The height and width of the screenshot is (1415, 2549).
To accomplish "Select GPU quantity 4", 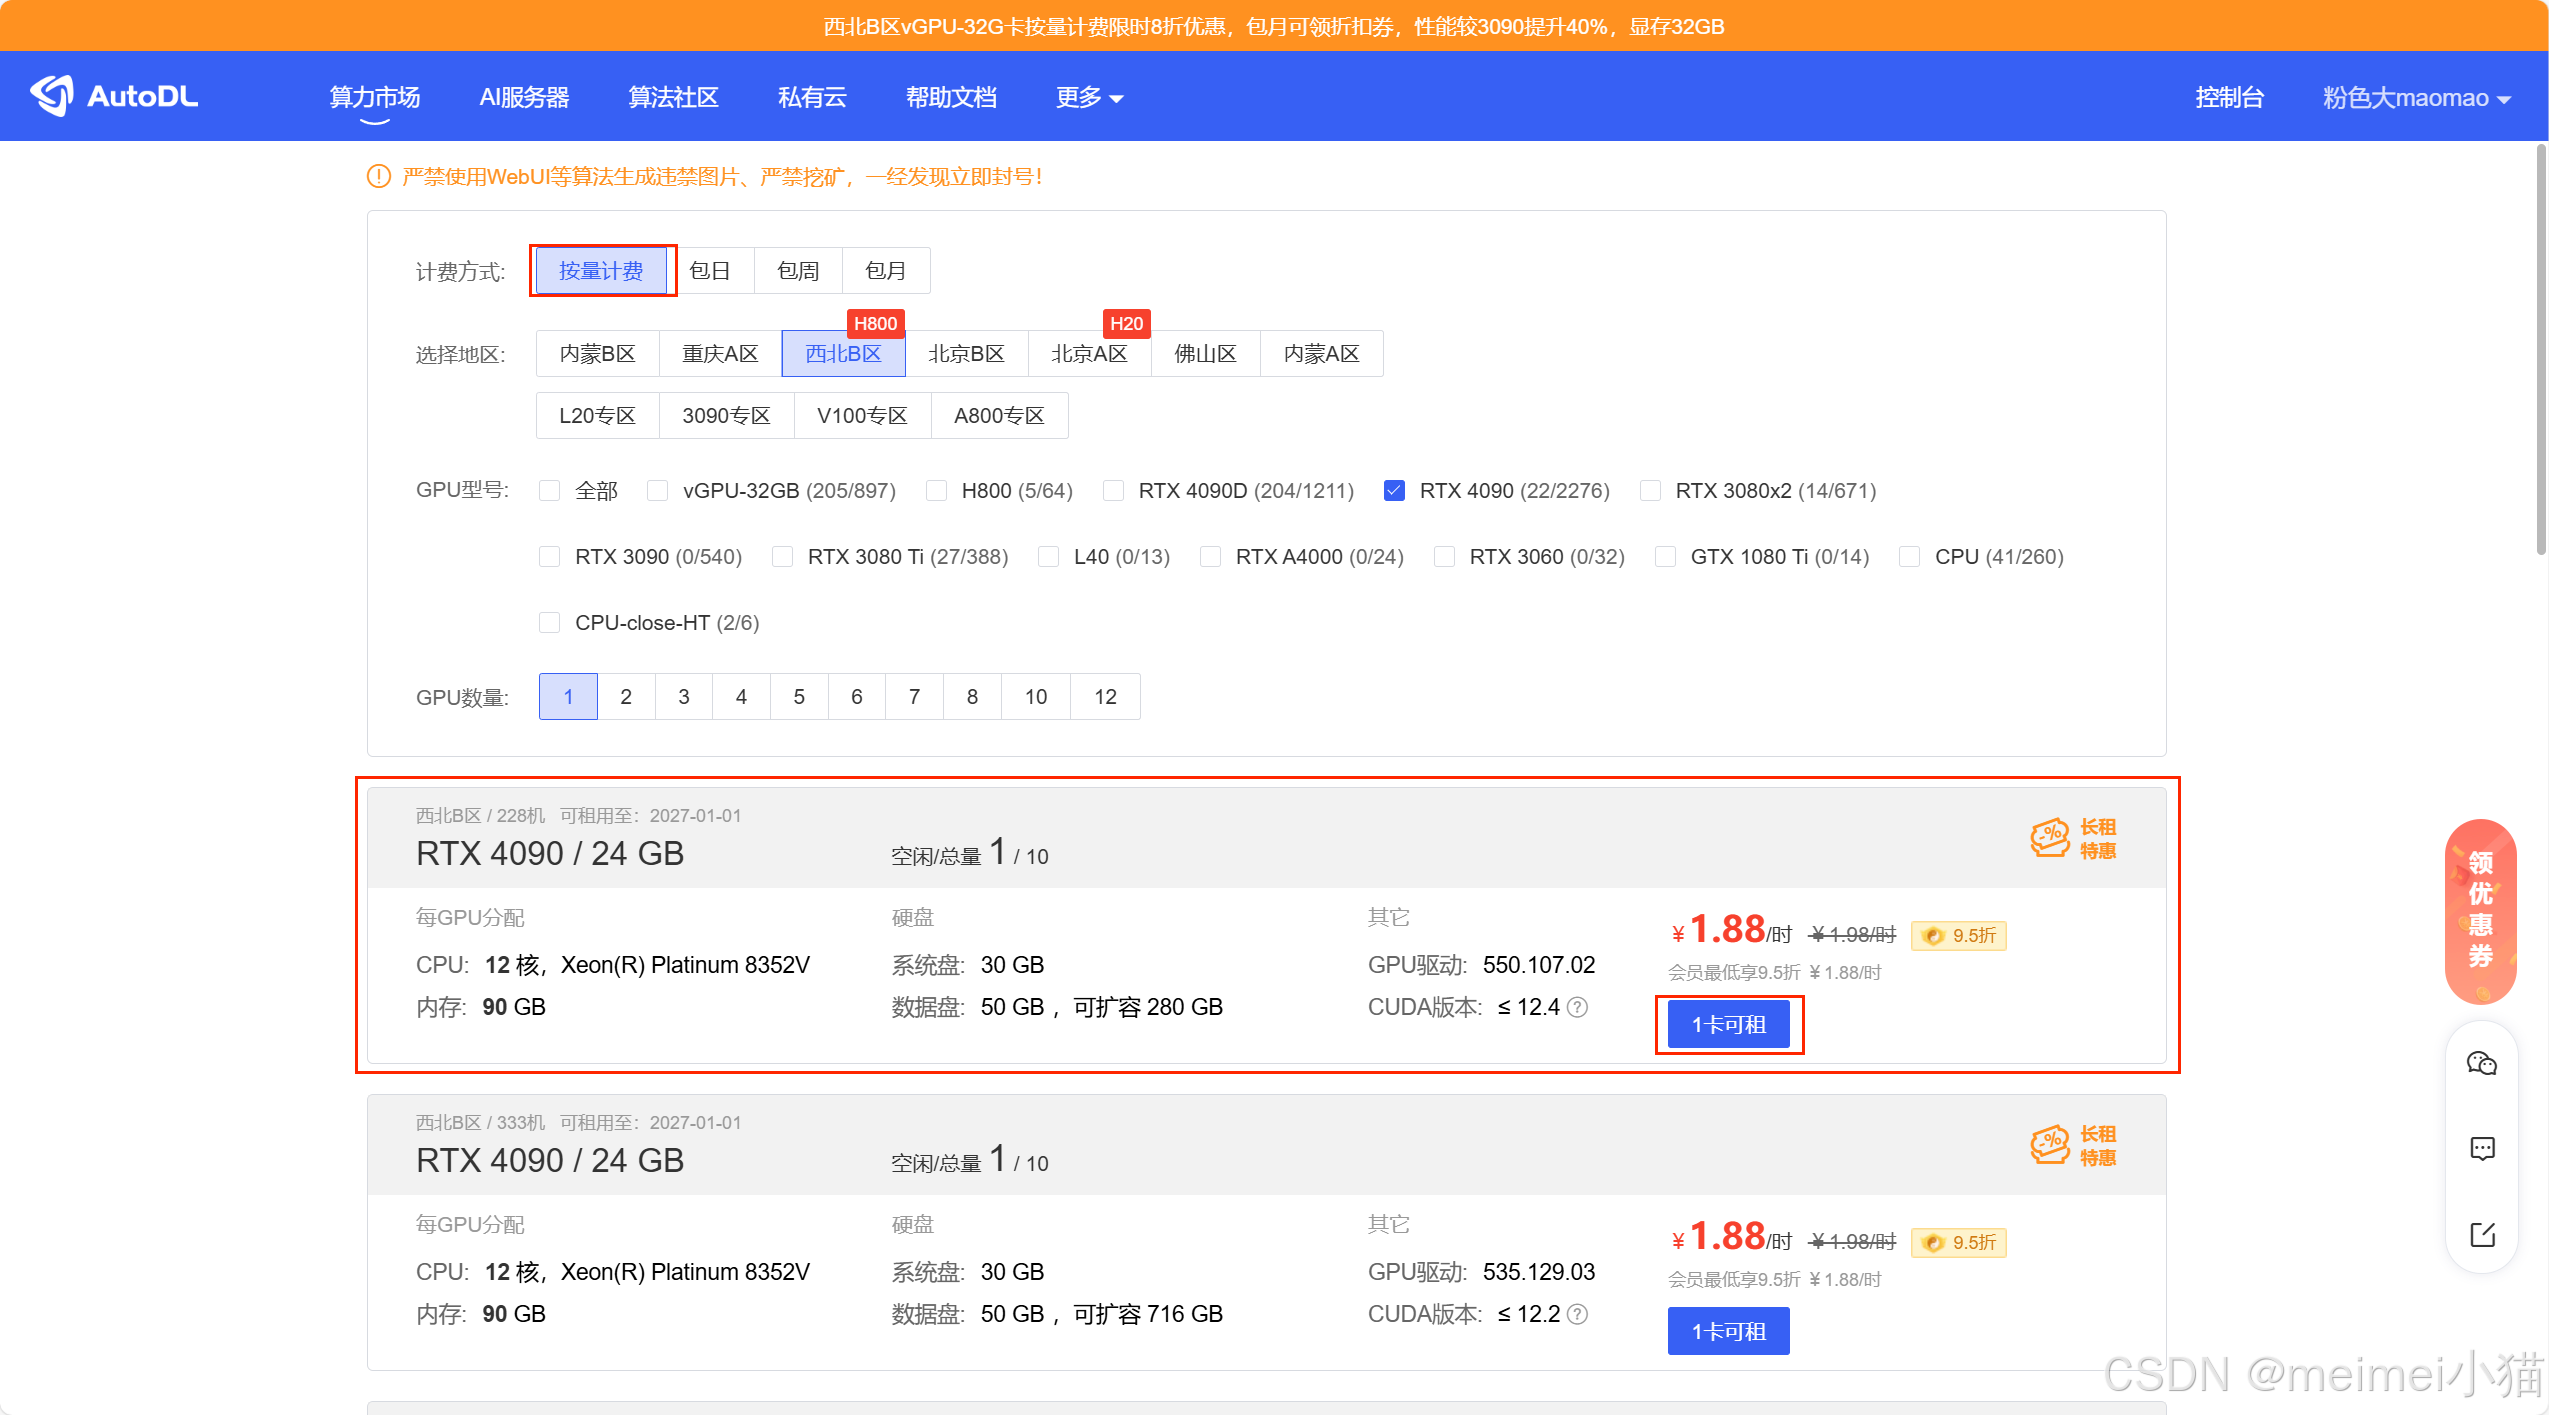I will pyautogui.click(x=741, y=696).
